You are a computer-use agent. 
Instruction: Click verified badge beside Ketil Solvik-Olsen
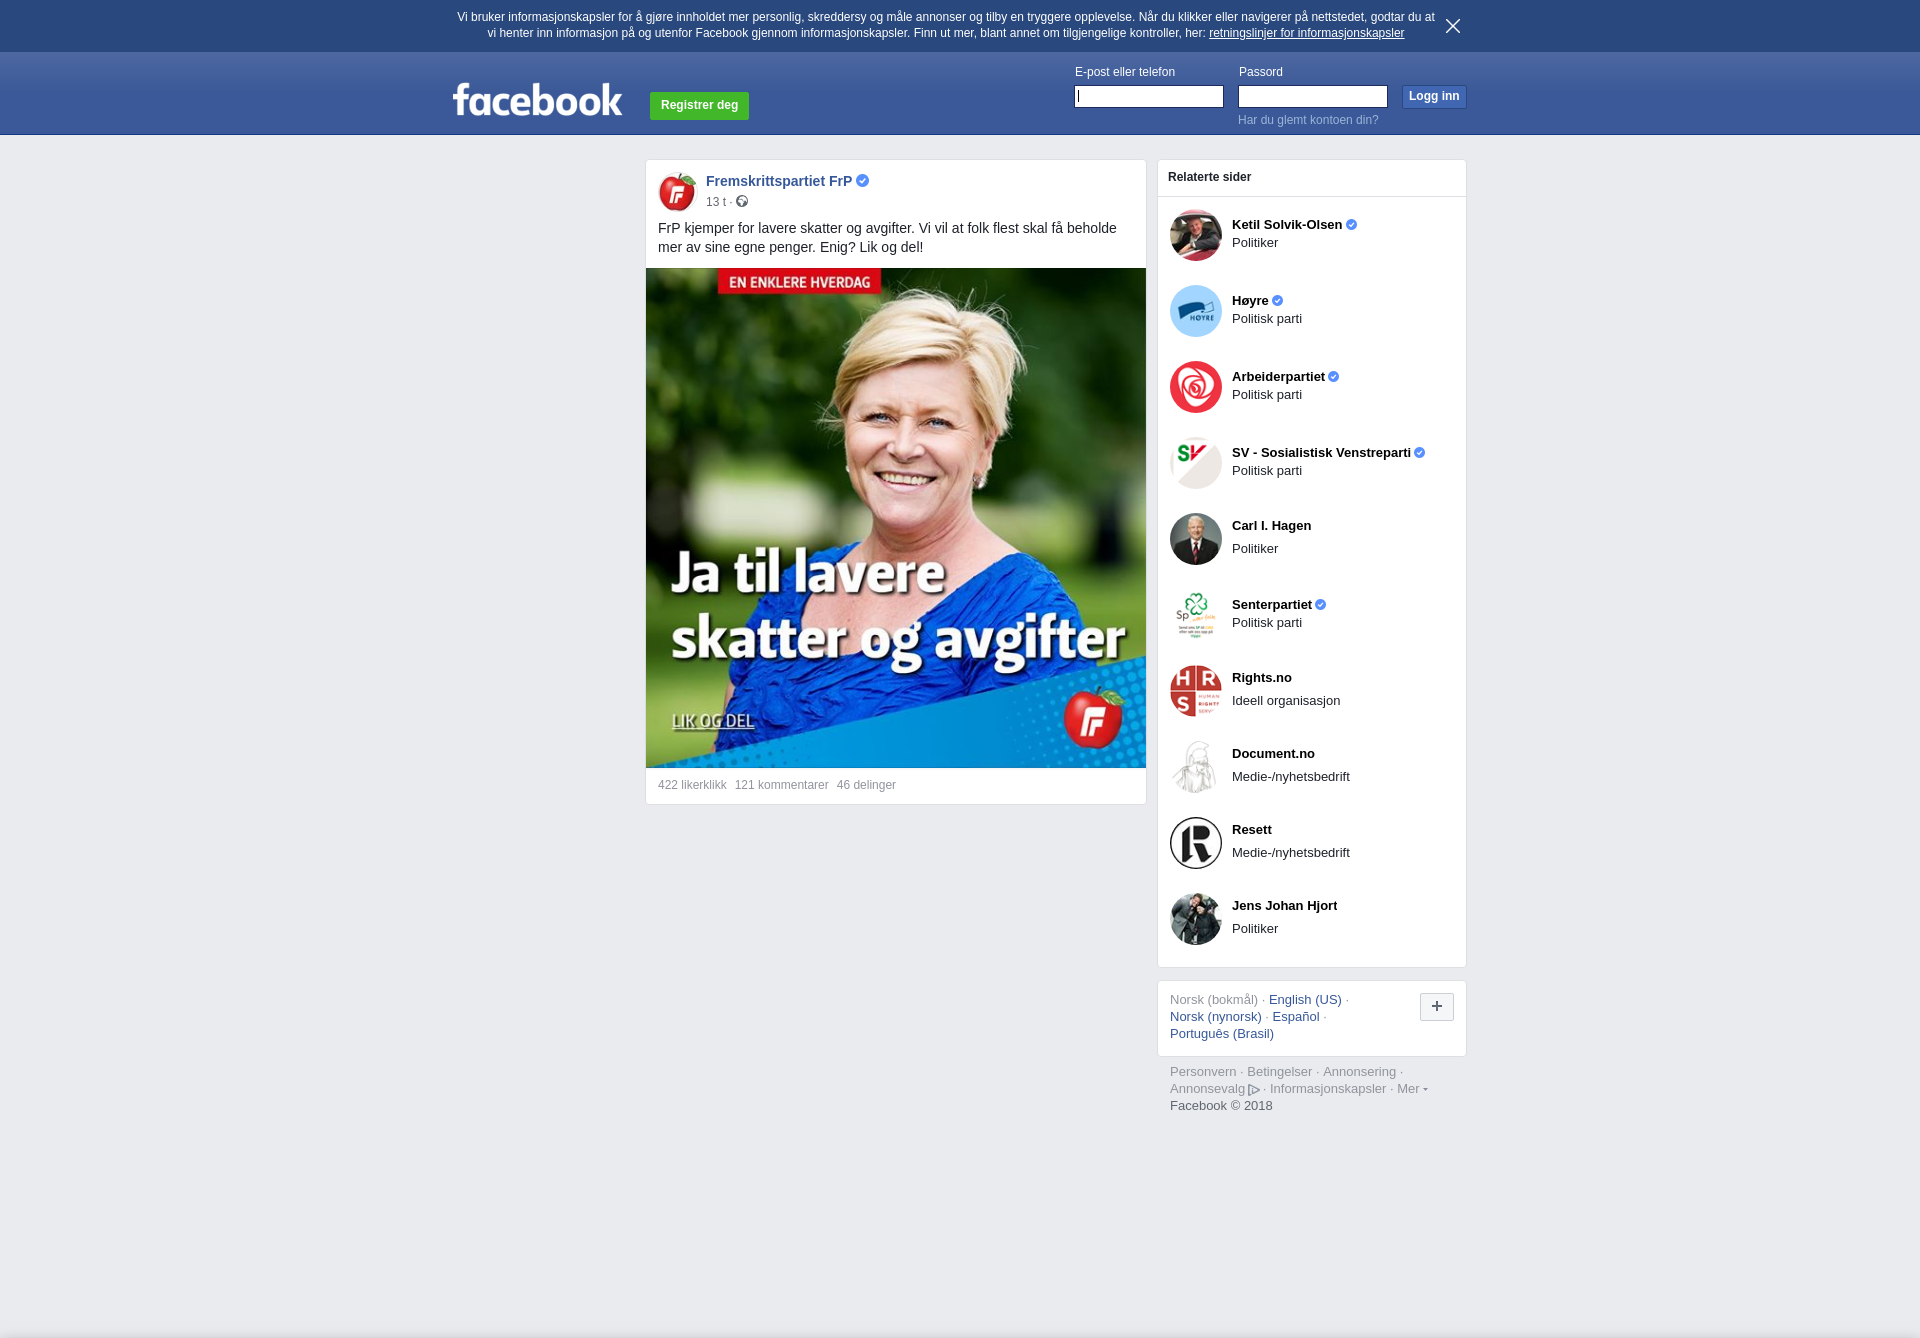[1351, 225]
